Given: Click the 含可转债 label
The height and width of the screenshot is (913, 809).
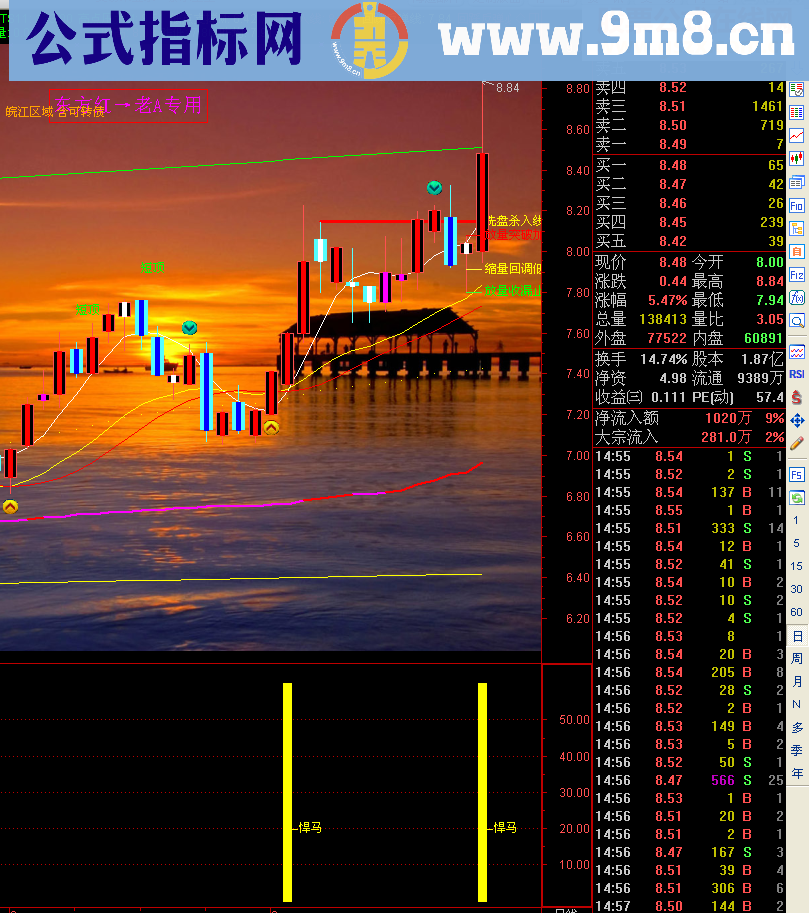Looking at the screenshot, I should point(80,112).
